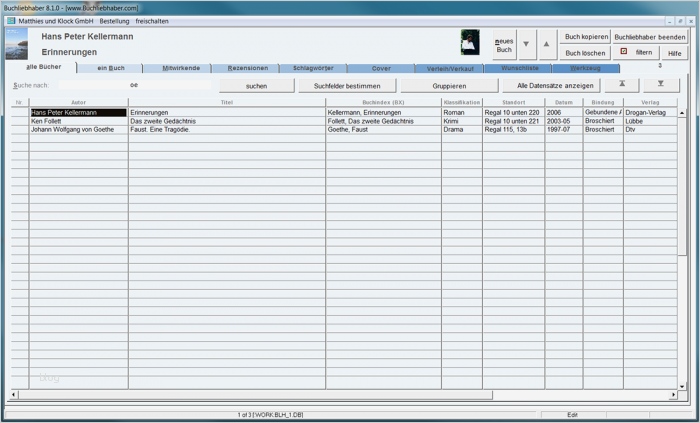700x423 pixels.
Task: Open Hilfe button
Action: pos(675,53)
